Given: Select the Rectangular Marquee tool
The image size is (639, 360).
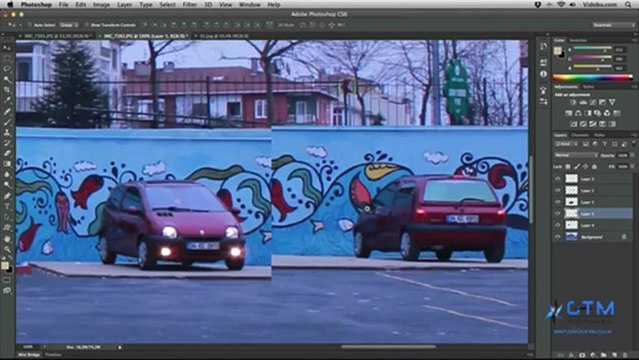Looking at the screenshot, I should (x=7, y=59).
